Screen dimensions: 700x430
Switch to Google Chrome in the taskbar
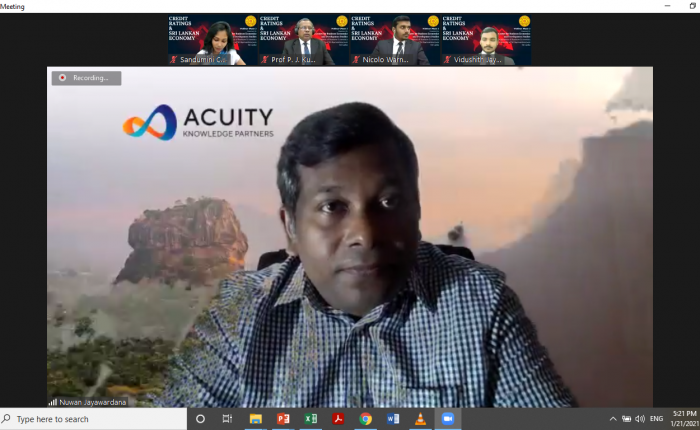366,419
